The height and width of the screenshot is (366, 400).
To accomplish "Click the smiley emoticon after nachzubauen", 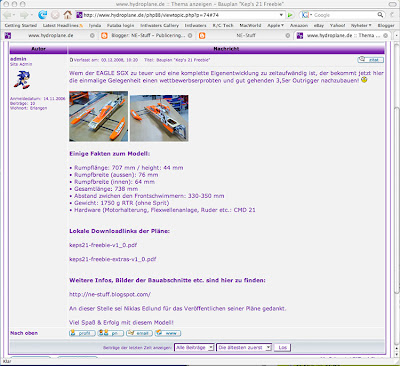I will click(x=364, y=80).
